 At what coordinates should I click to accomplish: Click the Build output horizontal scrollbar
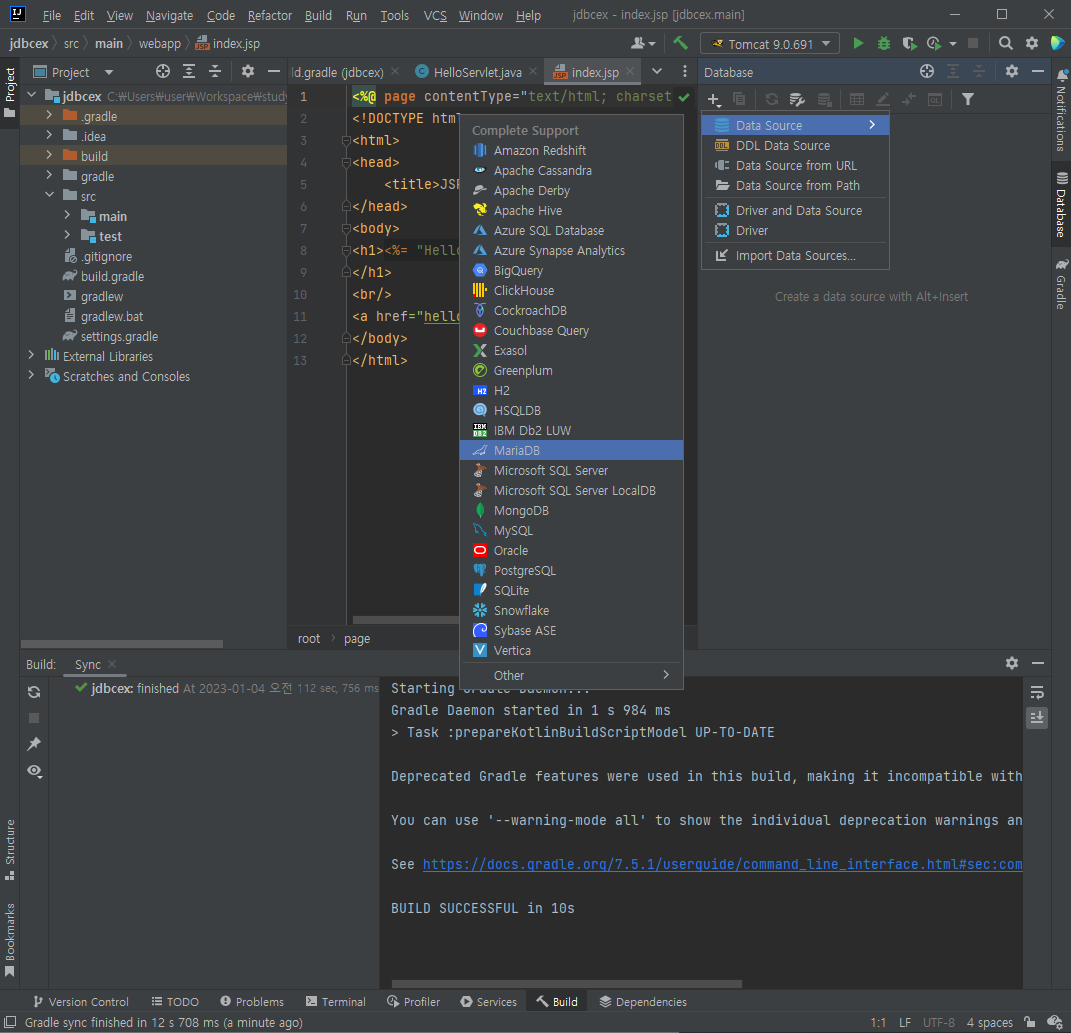567,984
